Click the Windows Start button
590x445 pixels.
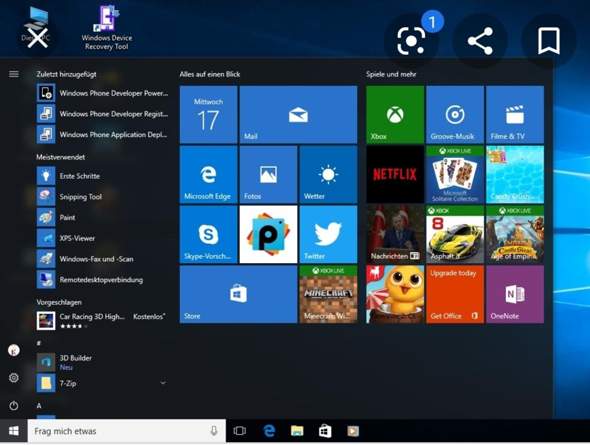(14, 431)
